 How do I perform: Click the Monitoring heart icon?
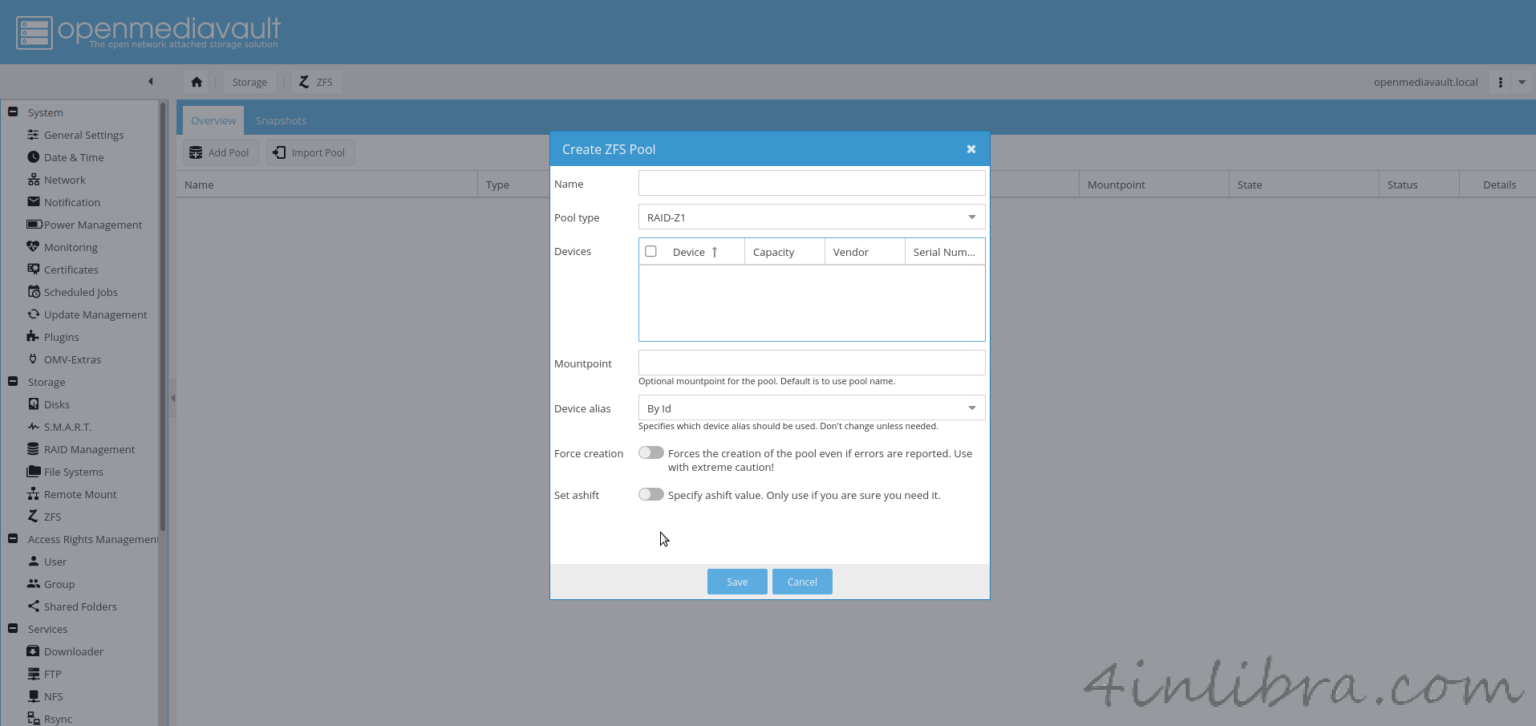pos(34,247)
